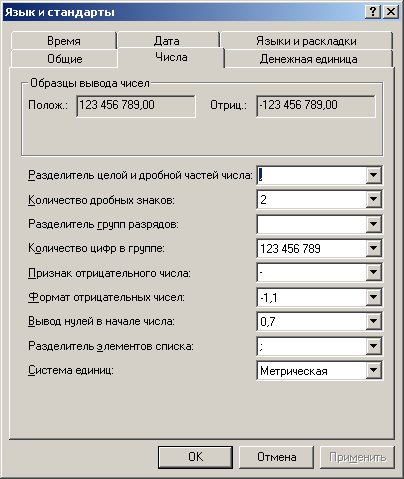The image size is (404, 479).
Task: Close the Язык и стандарты dialog
Action: coord(391,12)
